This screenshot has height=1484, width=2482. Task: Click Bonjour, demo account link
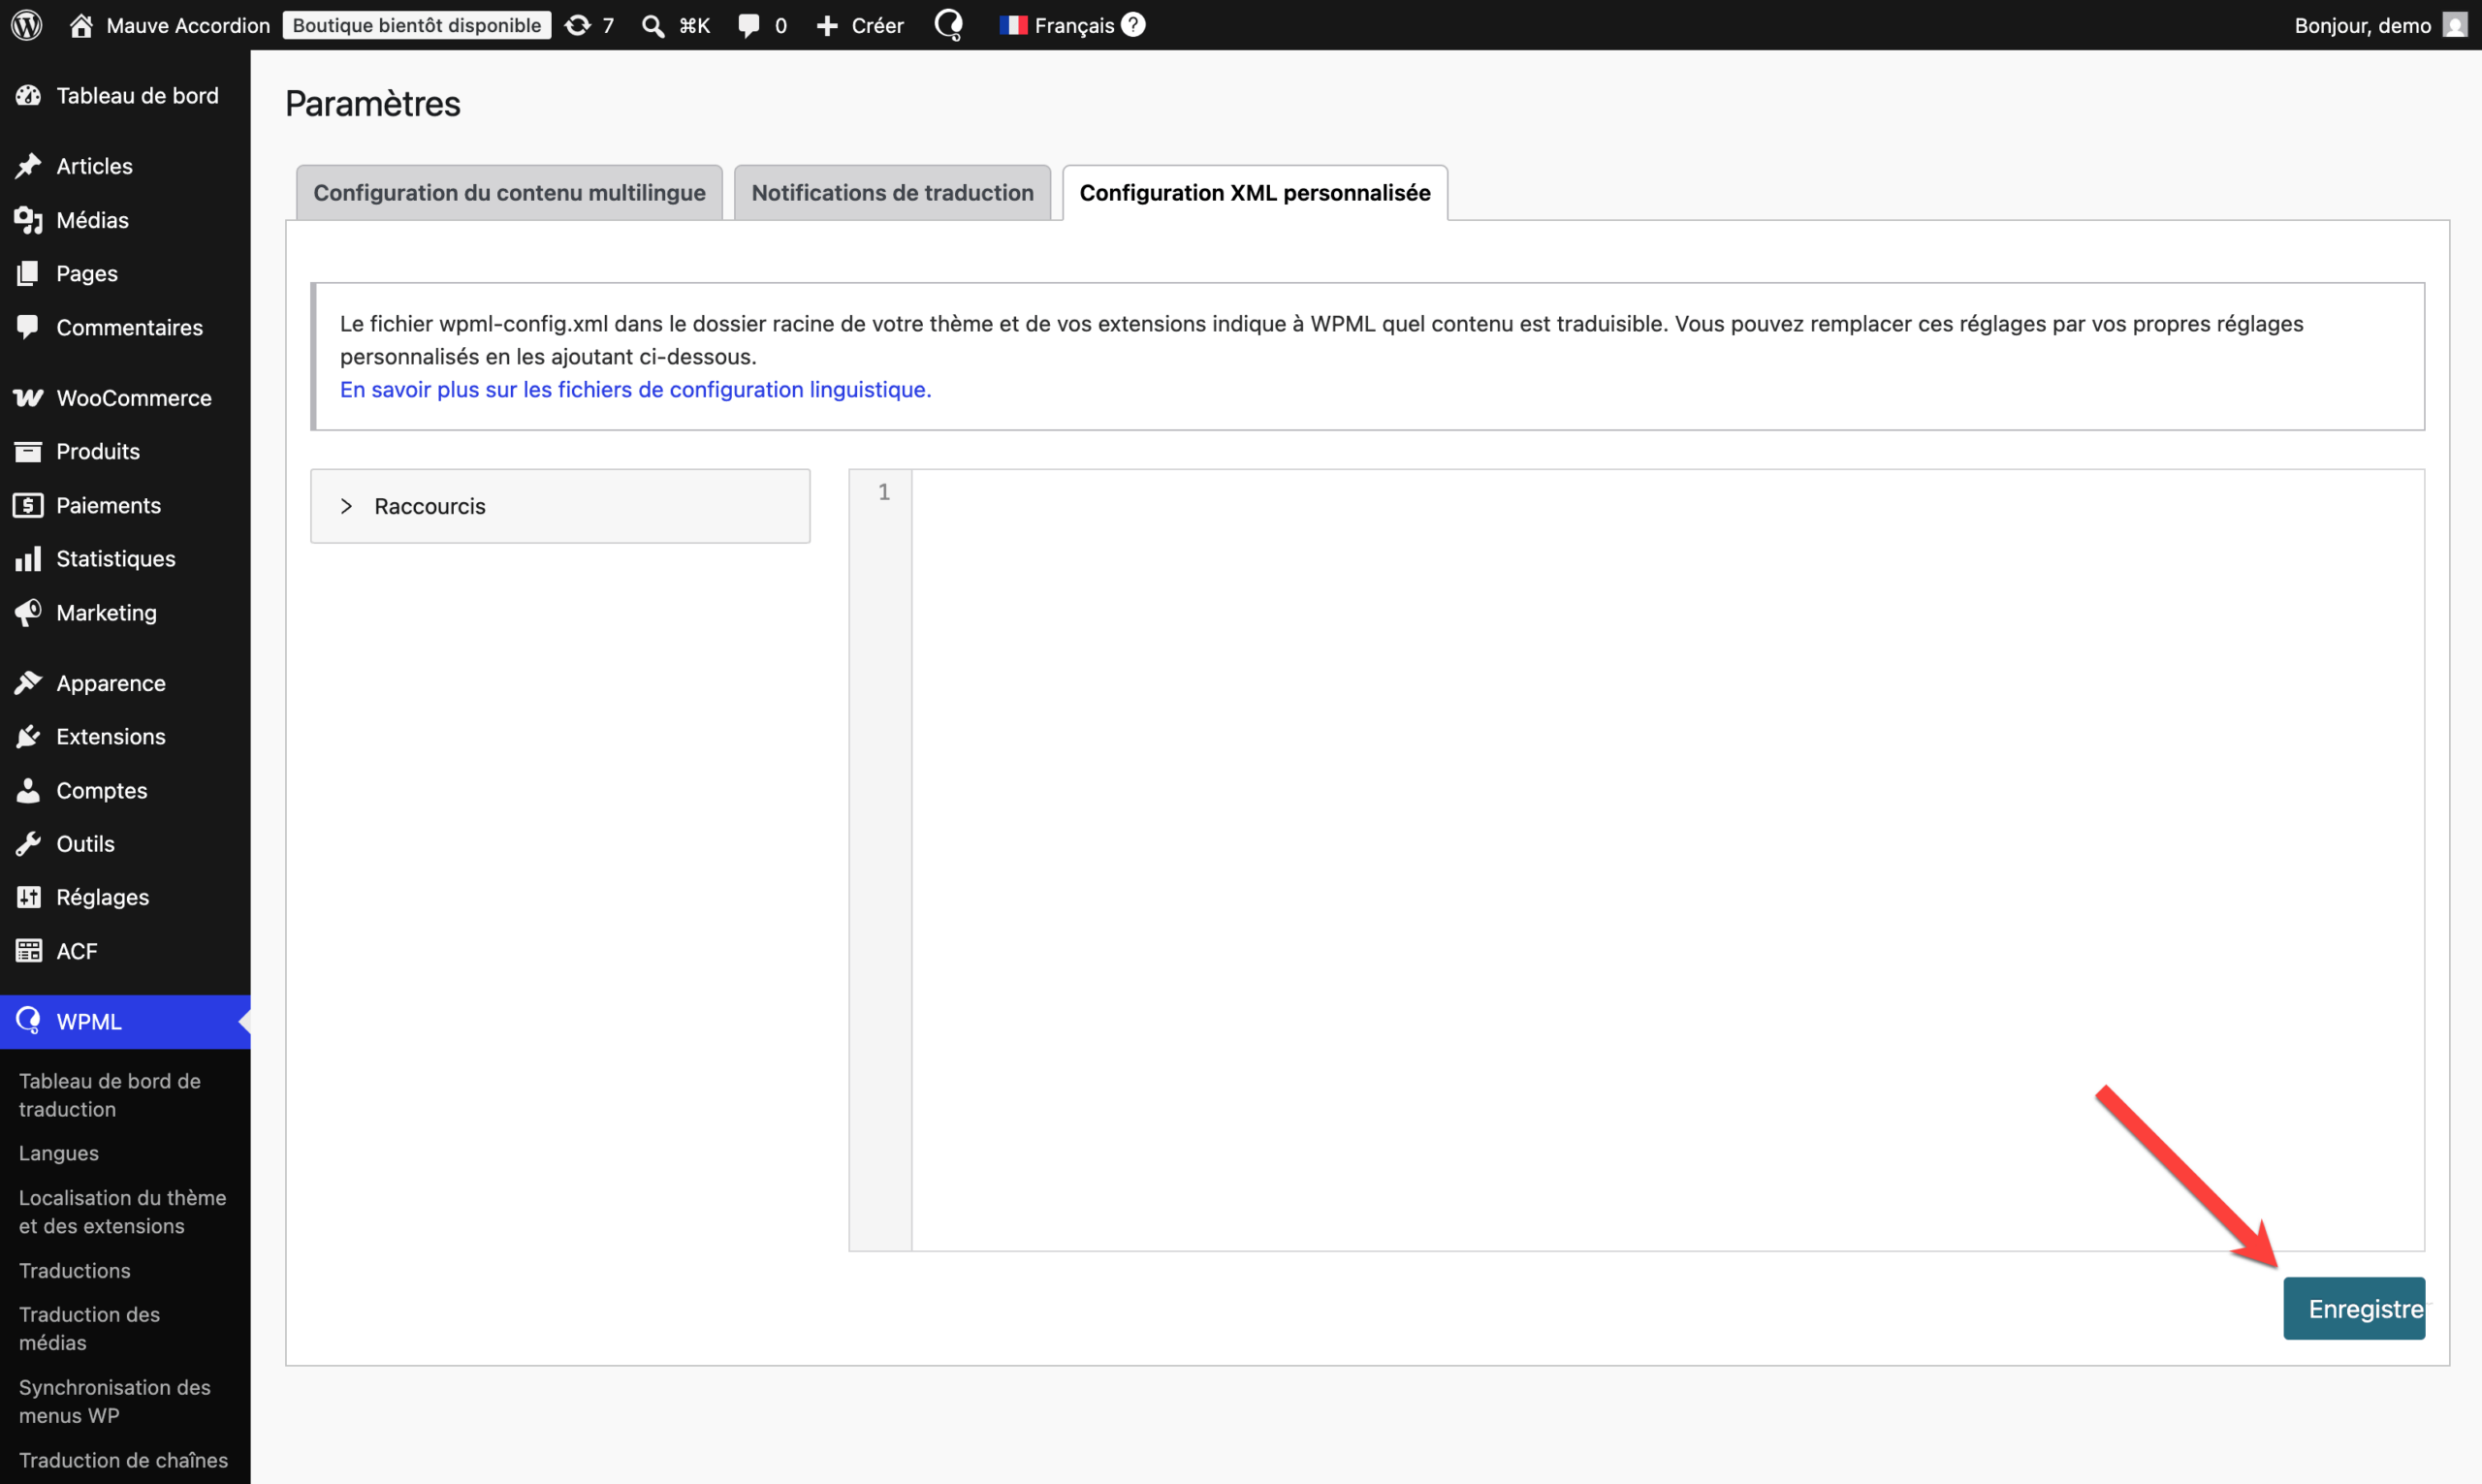pyautogui.click(x=2362, y=25)
